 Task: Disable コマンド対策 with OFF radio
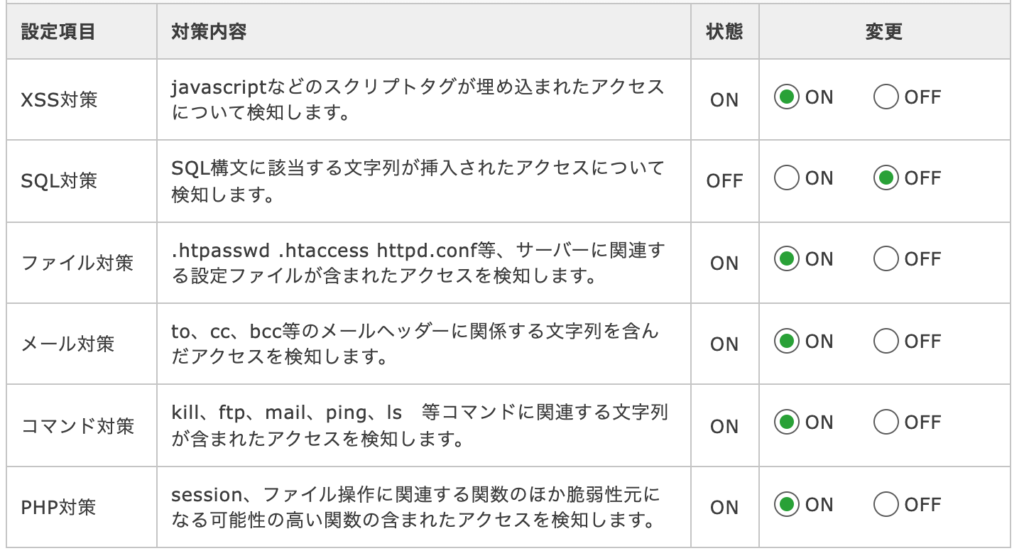[886, 422]
